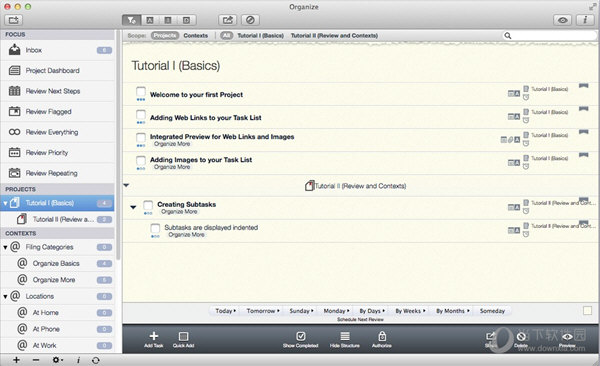Open the gear menu at sidebar bottom
Screen dimensions: 600x366
click(57, 360)
